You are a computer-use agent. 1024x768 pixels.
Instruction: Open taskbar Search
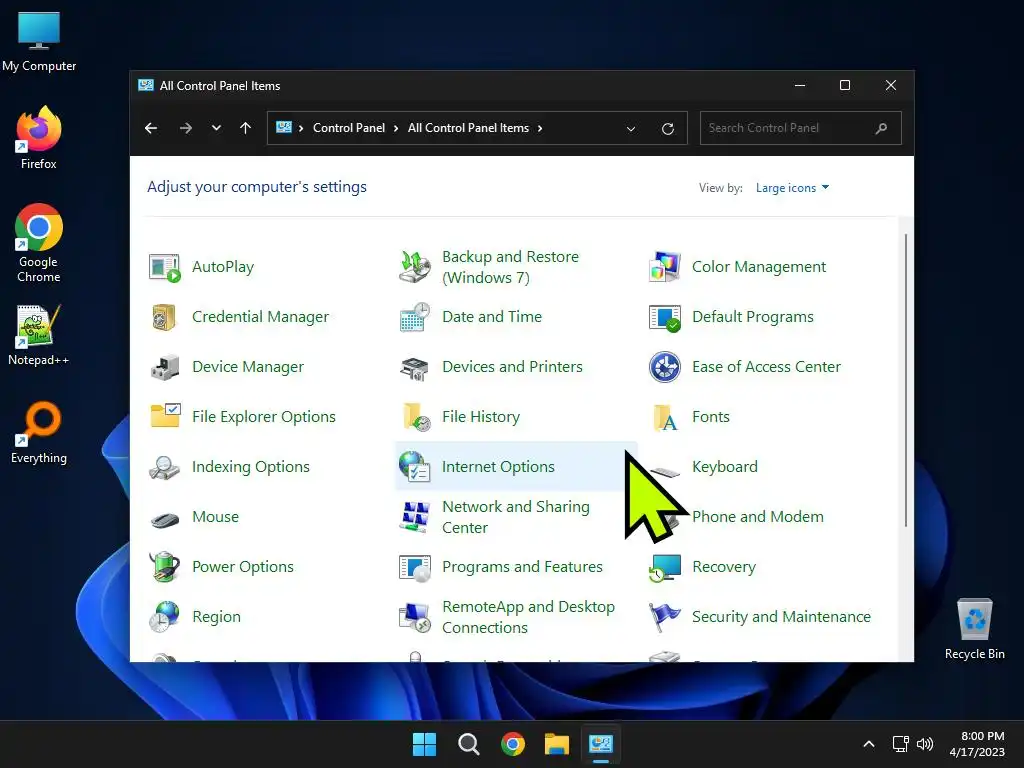tap(469, 744)
